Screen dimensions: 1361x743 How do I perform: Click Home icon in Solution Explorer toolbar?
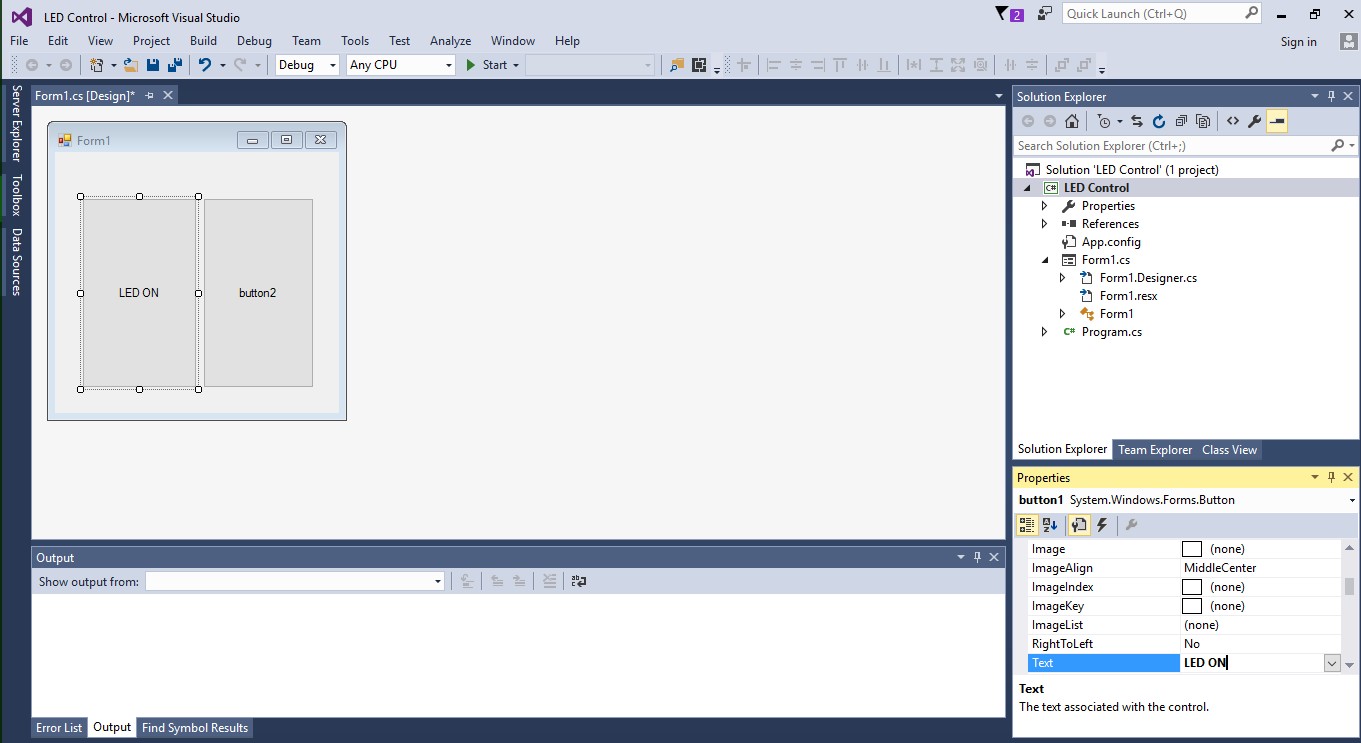[x=1072, y=121]
